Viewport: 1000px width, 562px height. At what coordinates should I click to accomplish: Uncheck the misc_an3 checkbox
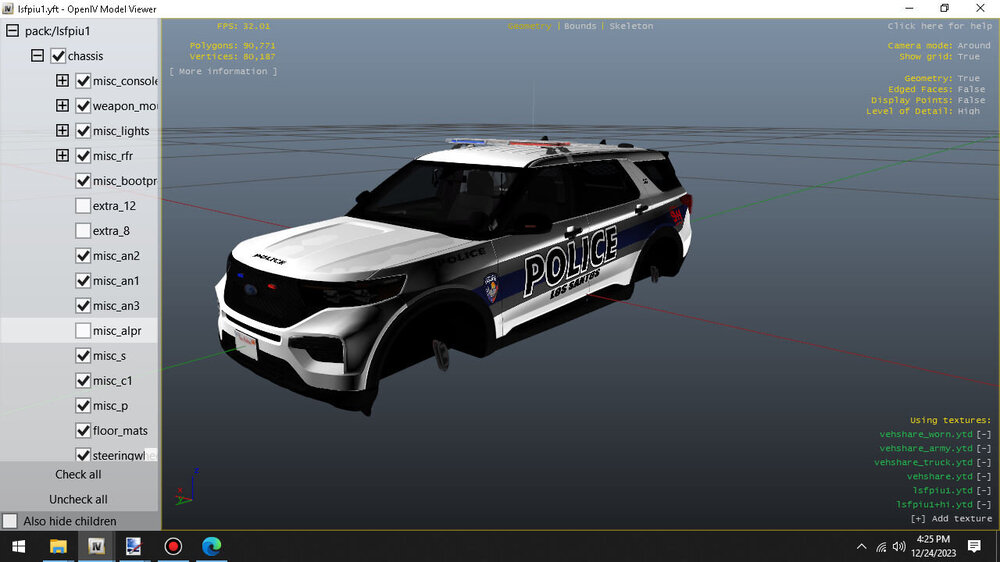(83, 306)
